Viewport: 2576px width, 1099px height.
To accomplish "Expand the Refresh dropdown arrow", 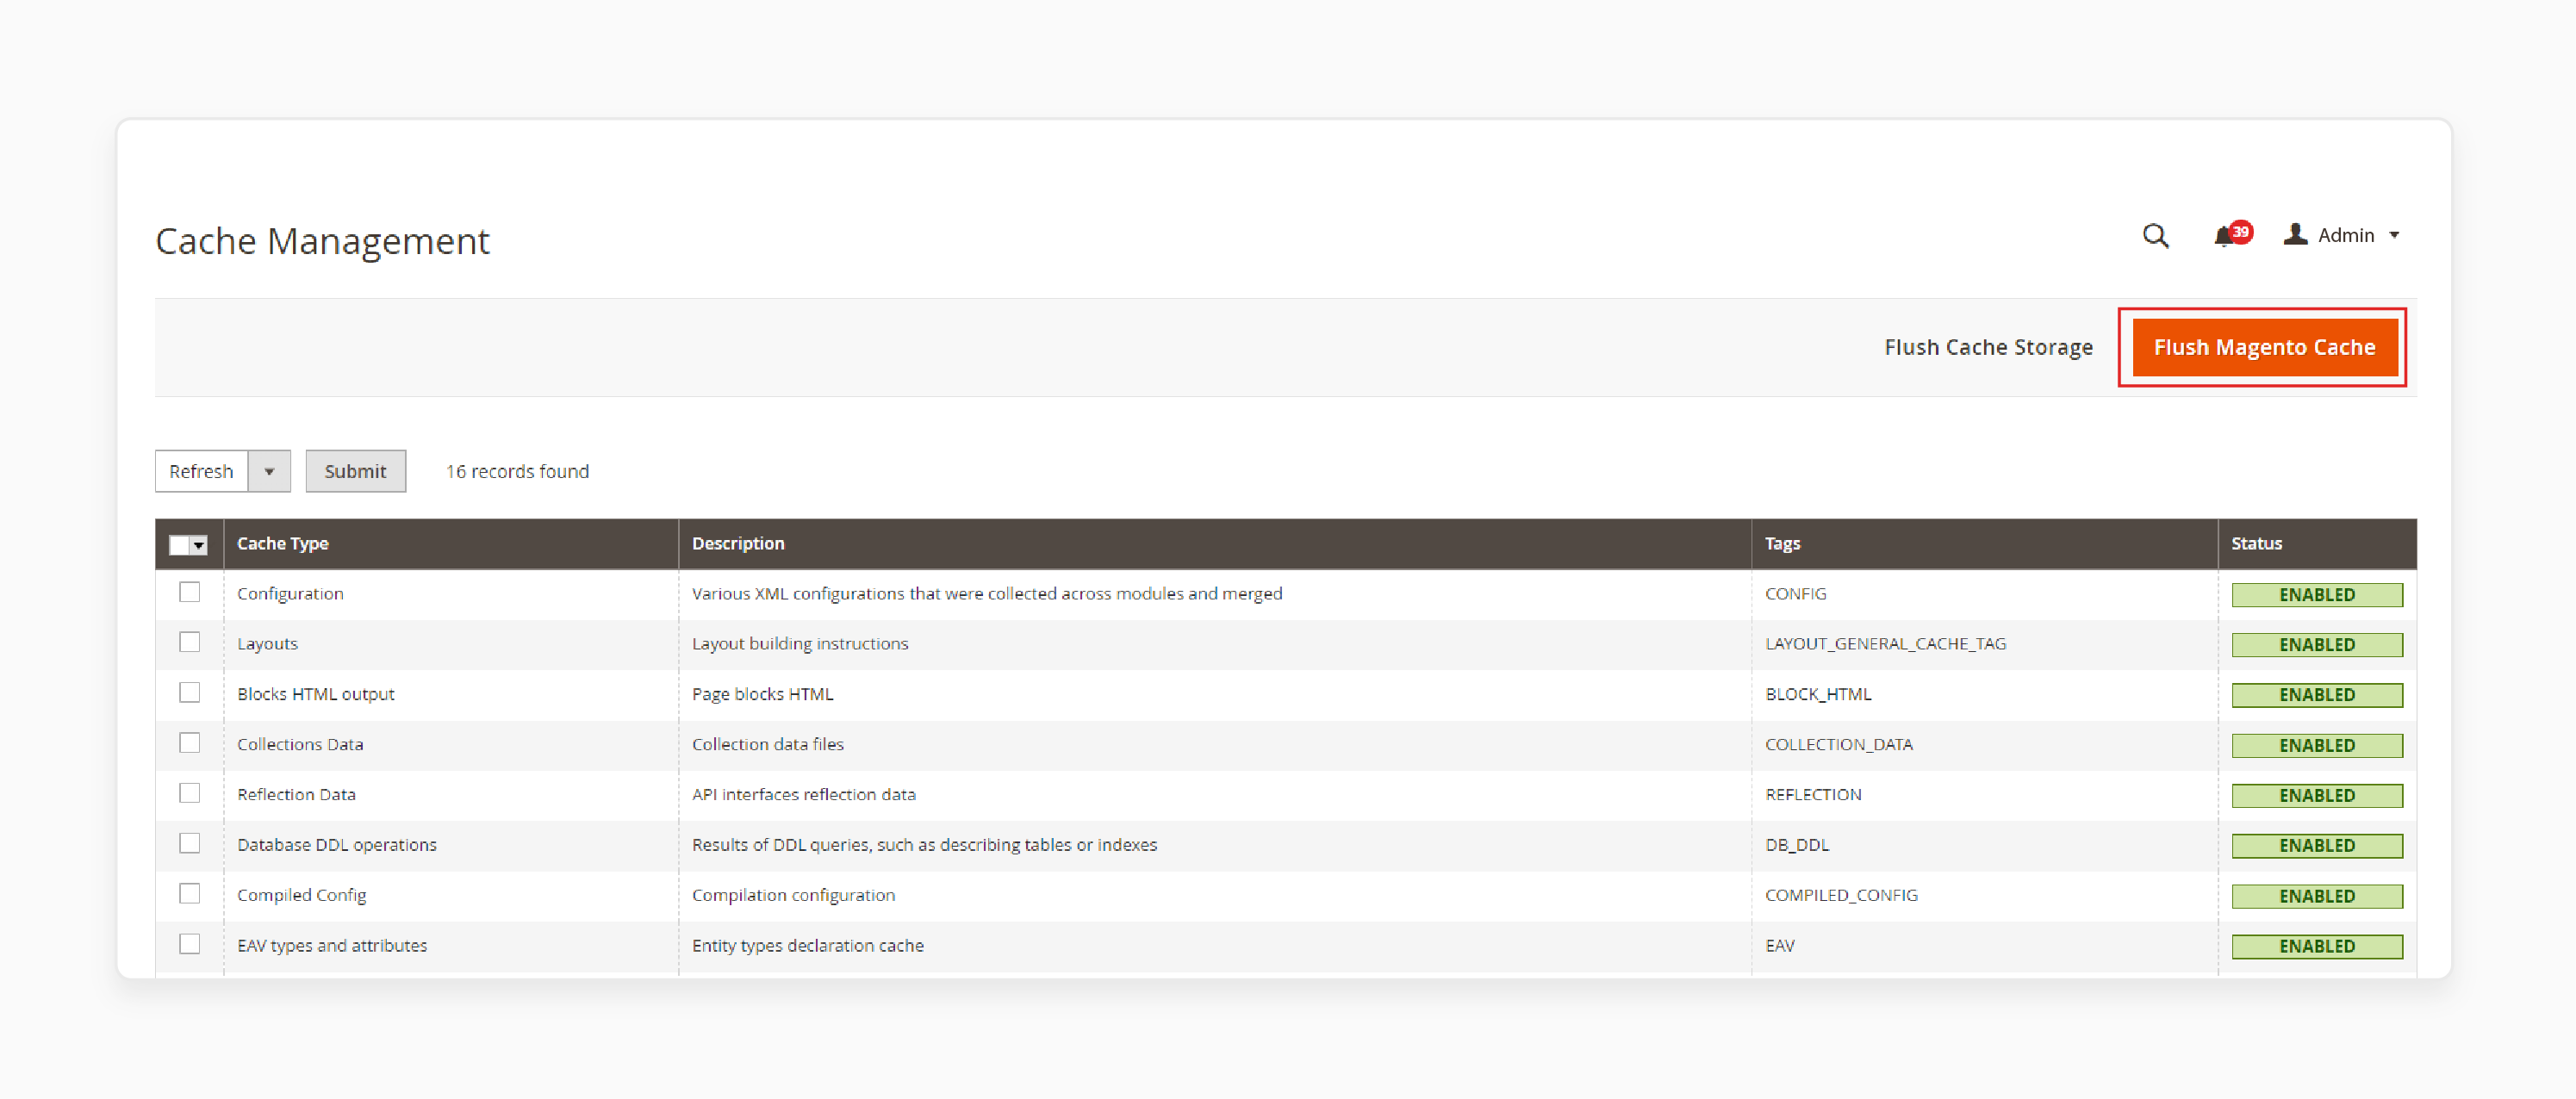I will 269,471.
